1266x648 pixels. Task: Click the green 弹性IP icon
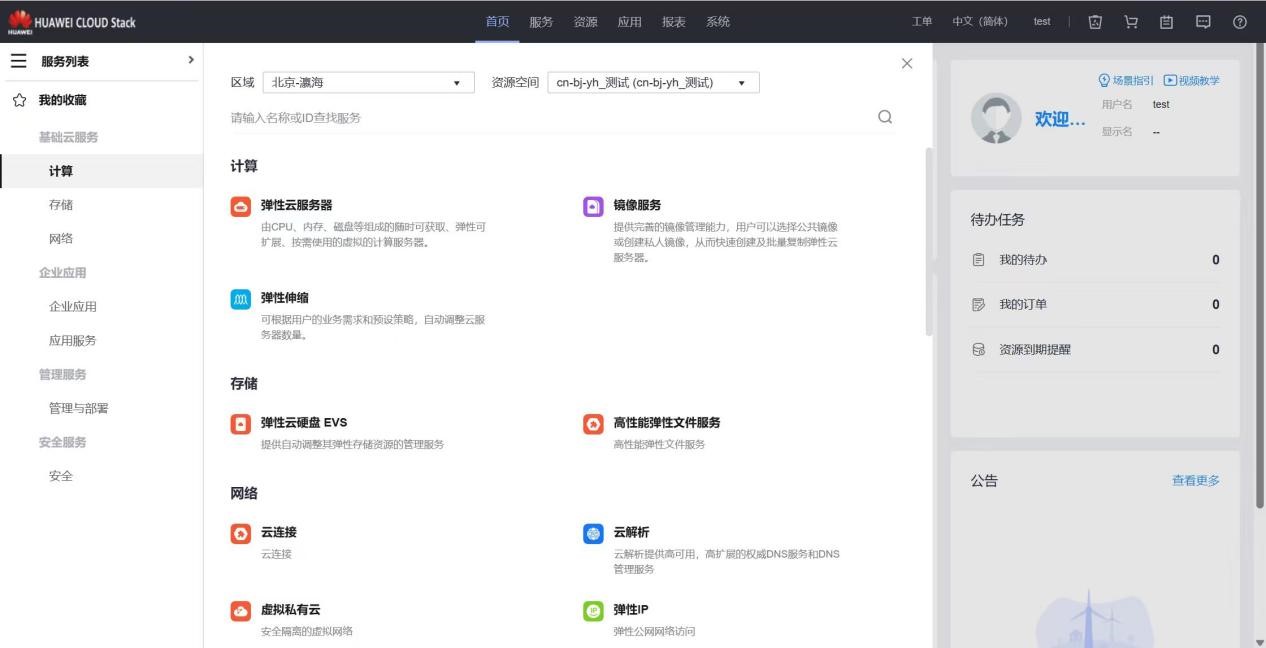[593, 611]
